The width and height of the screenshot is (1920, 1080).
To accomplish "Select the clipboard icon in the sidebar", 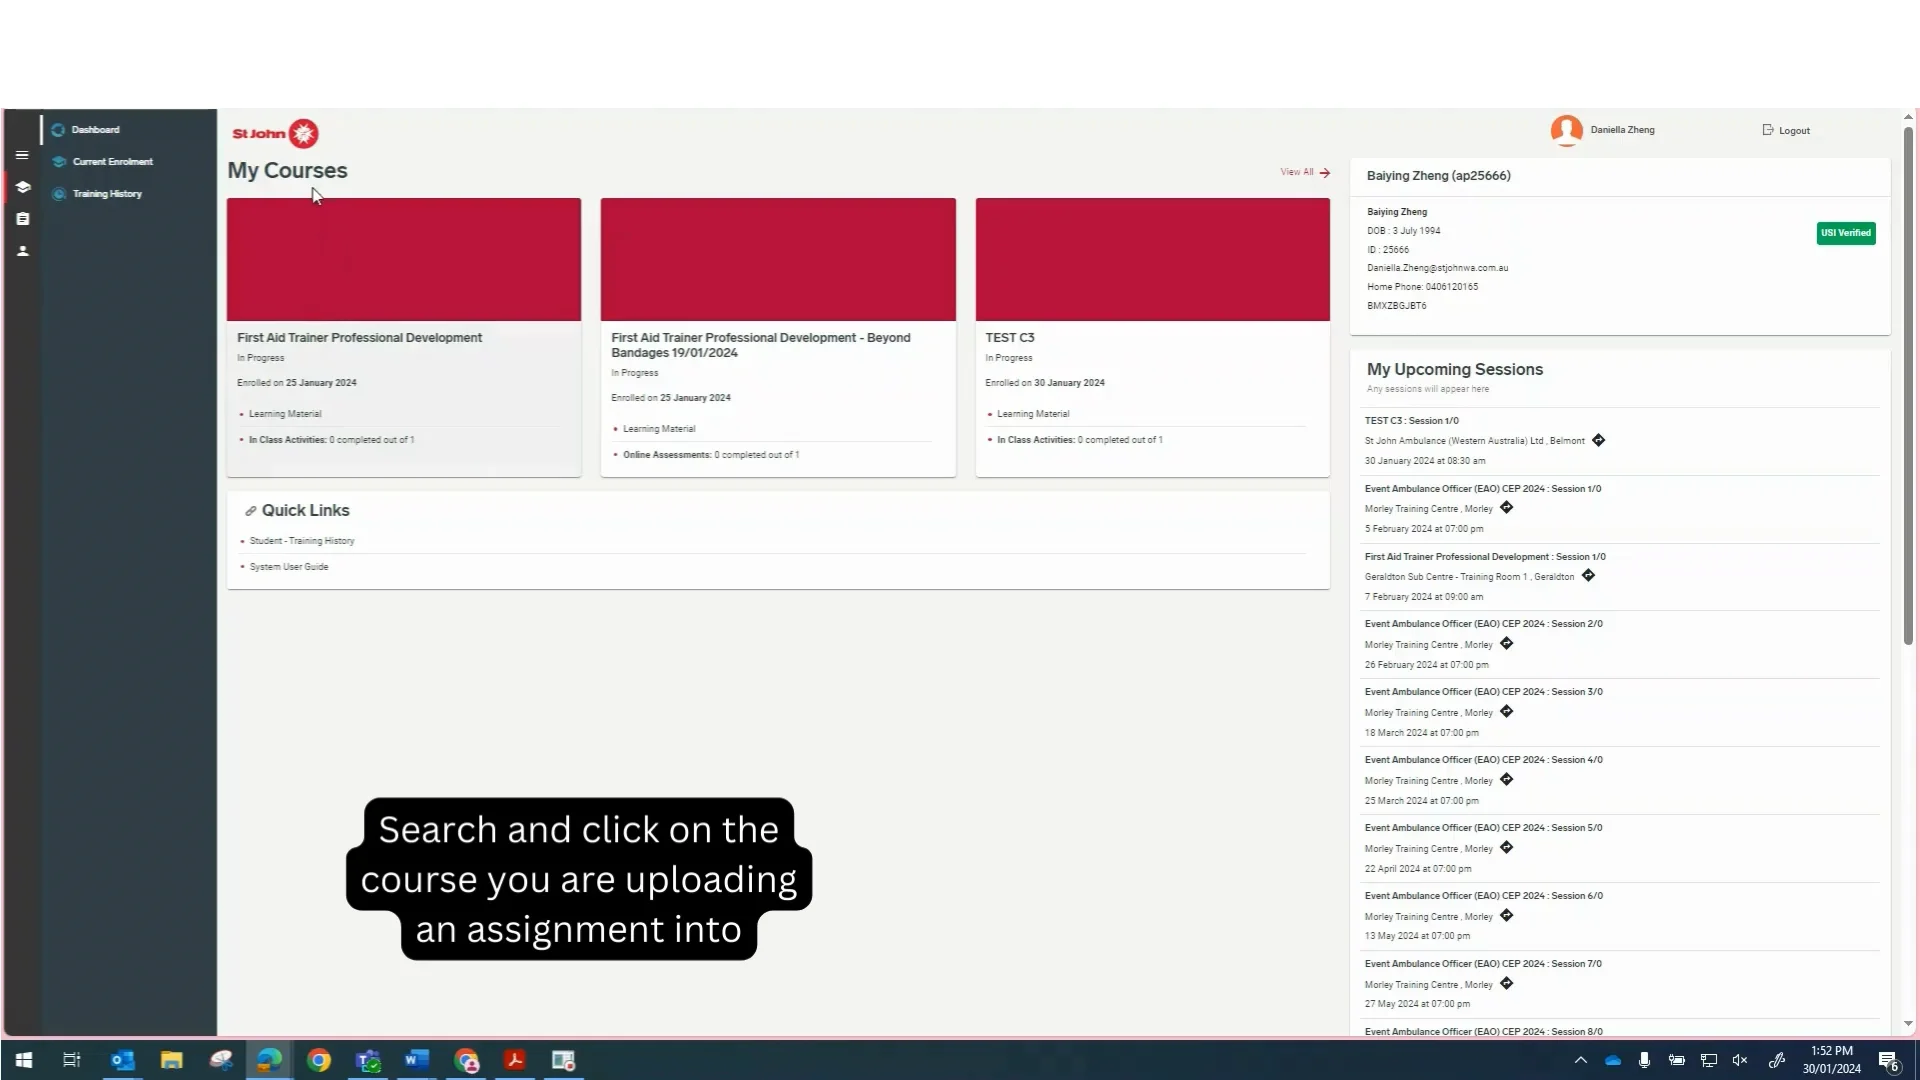I will 22,218.
